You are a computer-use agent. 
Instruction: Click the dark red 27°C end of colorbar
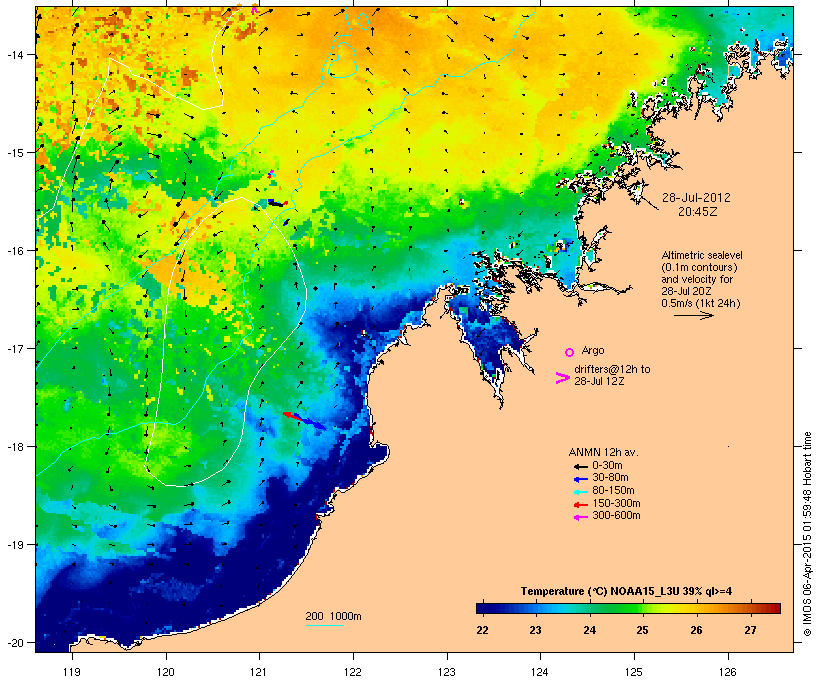pyautogui.click(x=775, y=608)
